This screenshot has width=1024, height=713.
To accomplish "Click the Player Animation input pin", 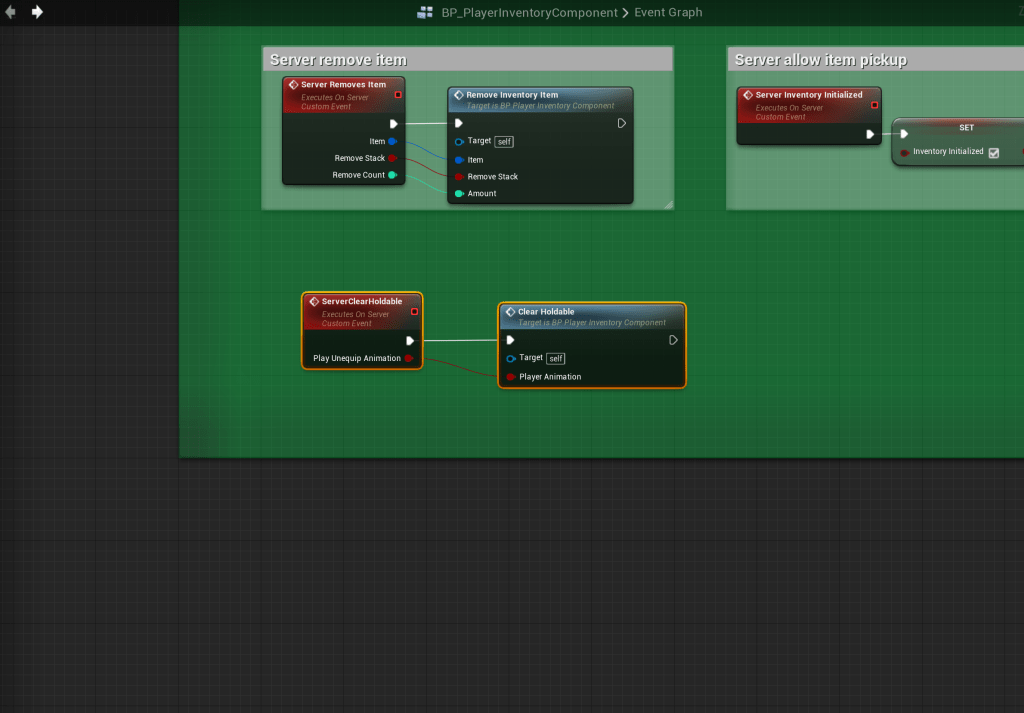I will click(511, 377).
